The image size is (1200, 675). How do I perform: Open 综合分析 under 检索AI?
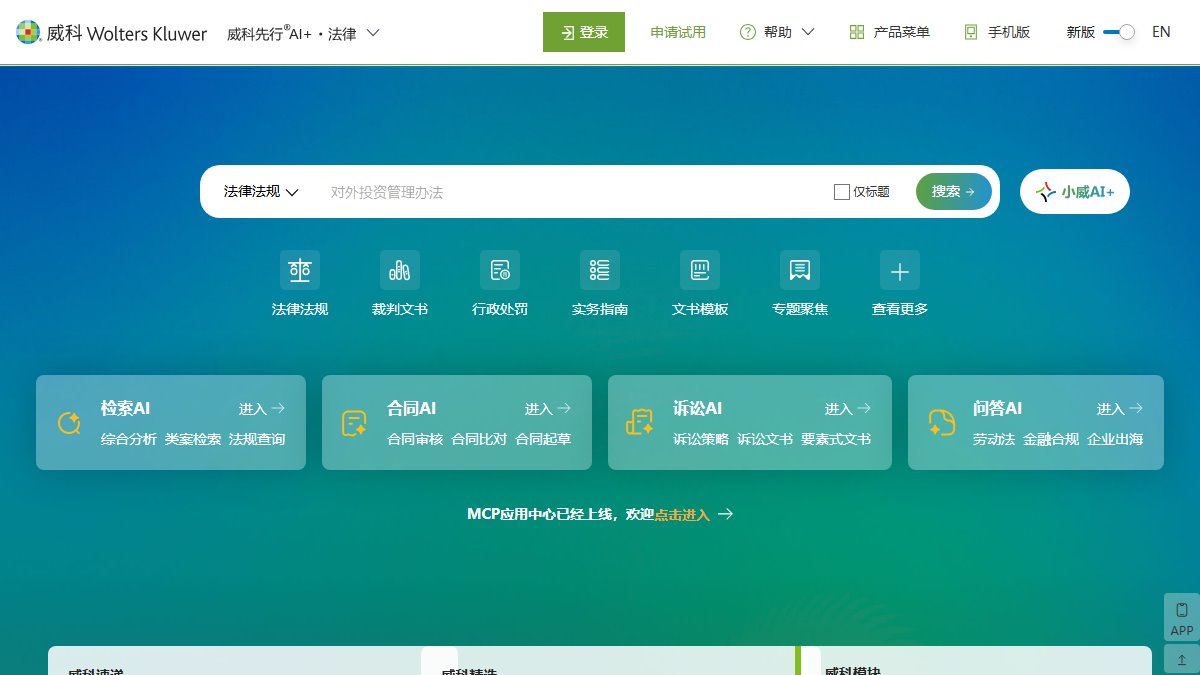[129, 439]
